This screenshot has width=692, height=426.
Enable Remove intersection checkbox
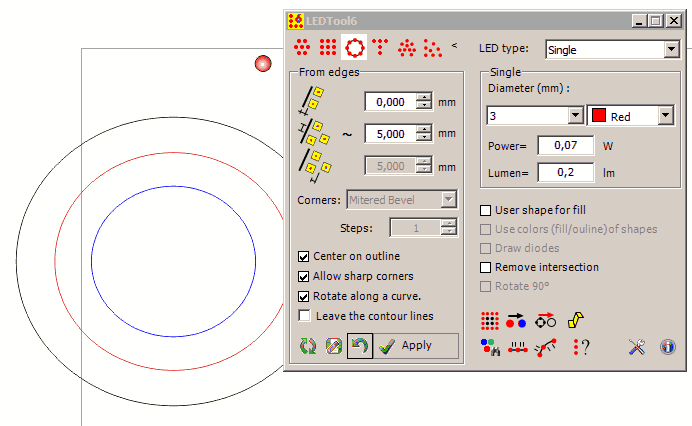pyautogui.click(x=485, y=268)
